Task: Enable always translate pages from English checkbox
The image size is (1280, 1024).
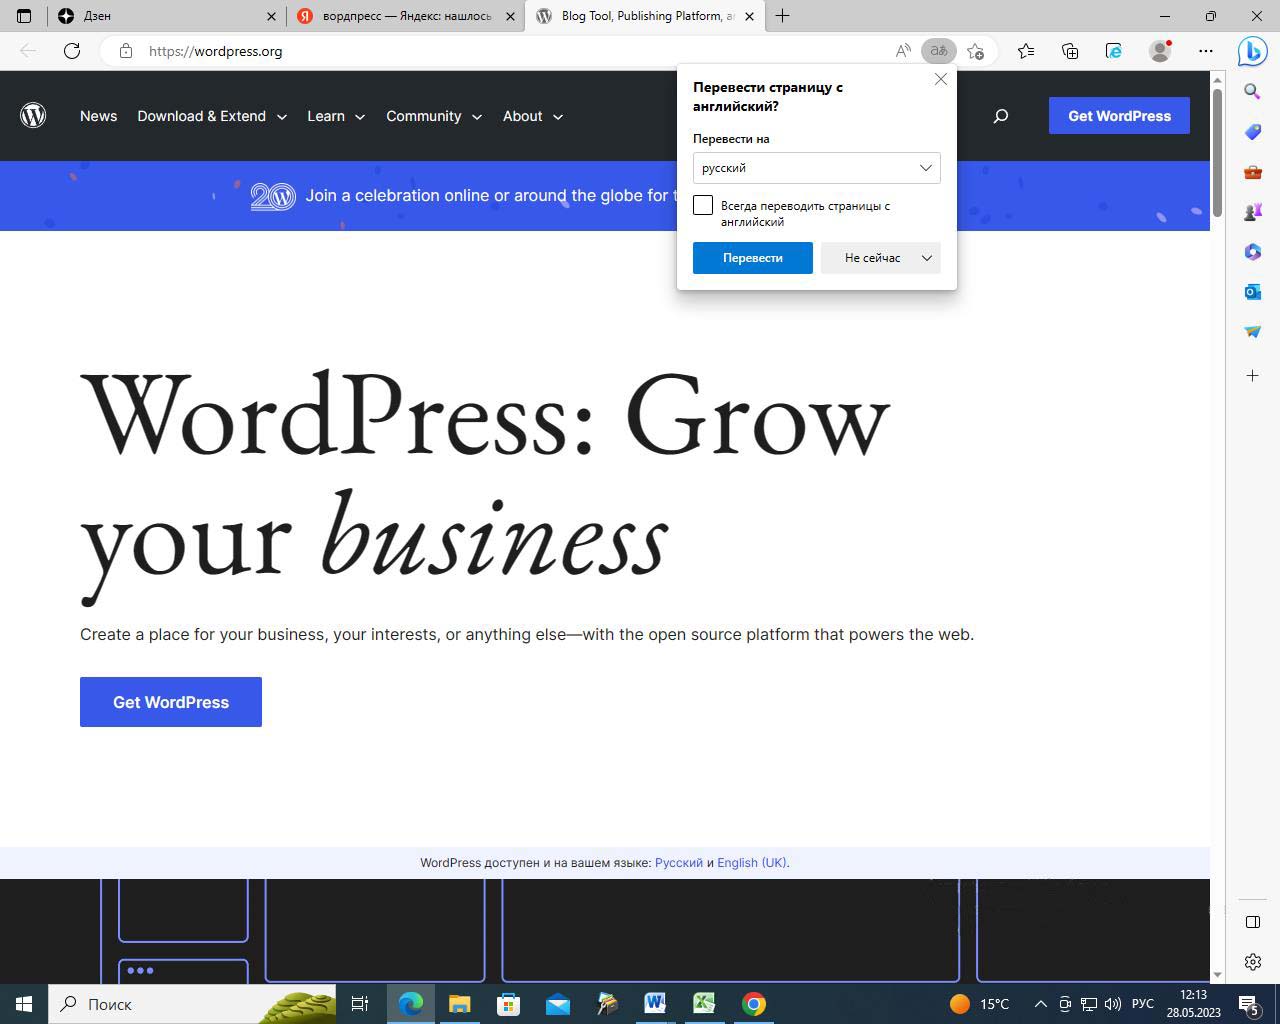Action: point(703,206)
